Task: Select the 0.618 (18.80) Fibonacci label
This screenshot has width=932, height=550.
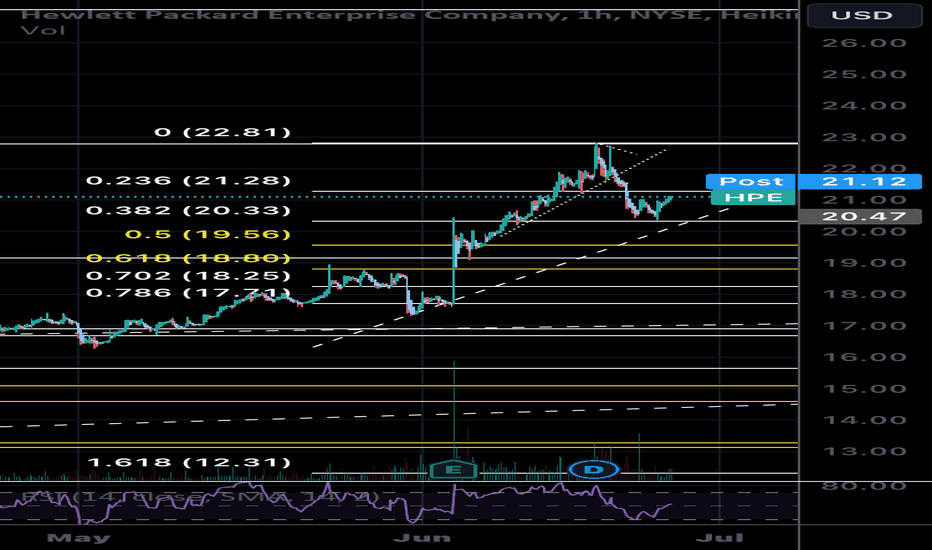Action: click(188, 258)
